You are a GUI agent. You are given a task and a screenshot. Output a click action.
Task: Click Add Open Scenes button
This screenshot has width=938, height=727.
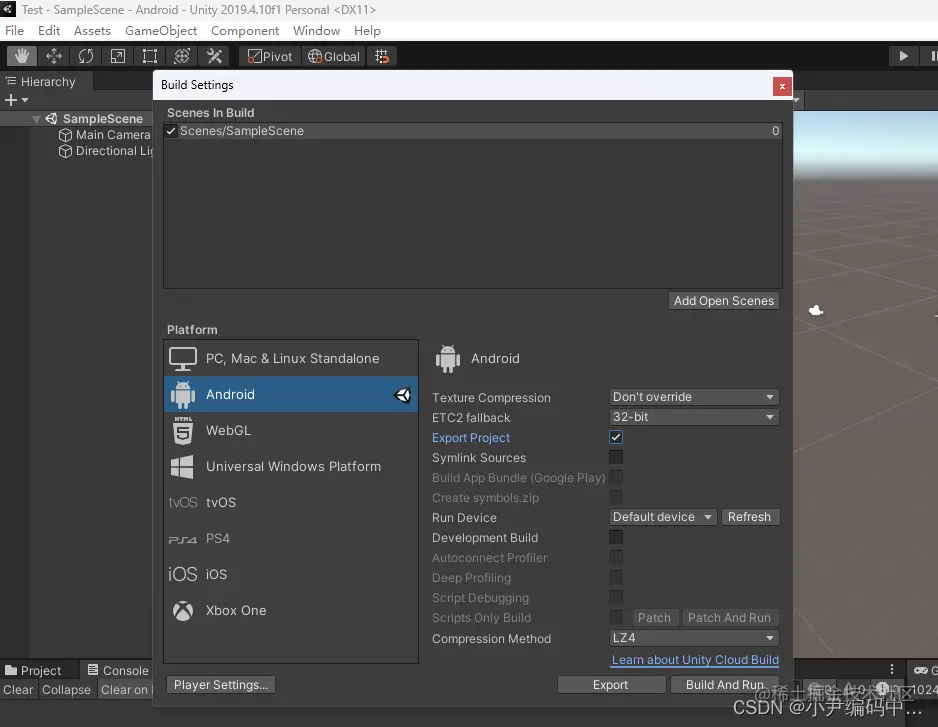click(724, 300)
